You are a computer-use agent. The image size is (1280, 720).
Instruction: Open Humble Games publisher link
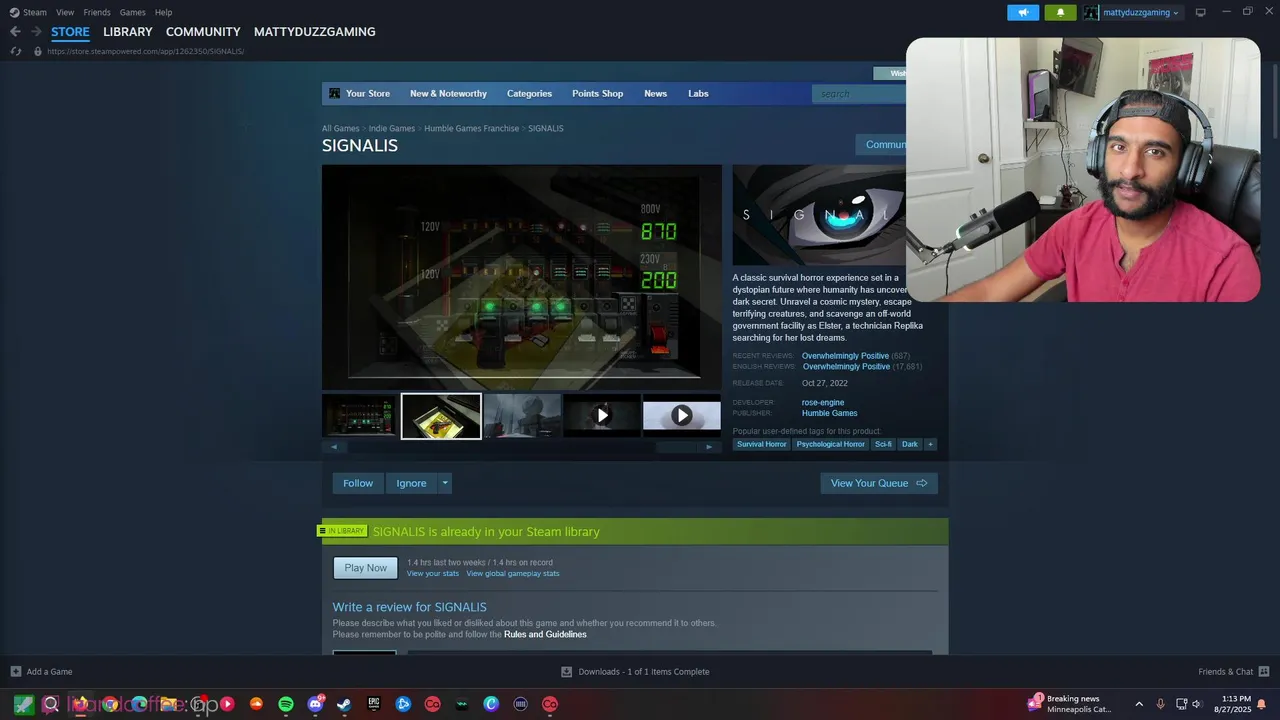point(829,413)
